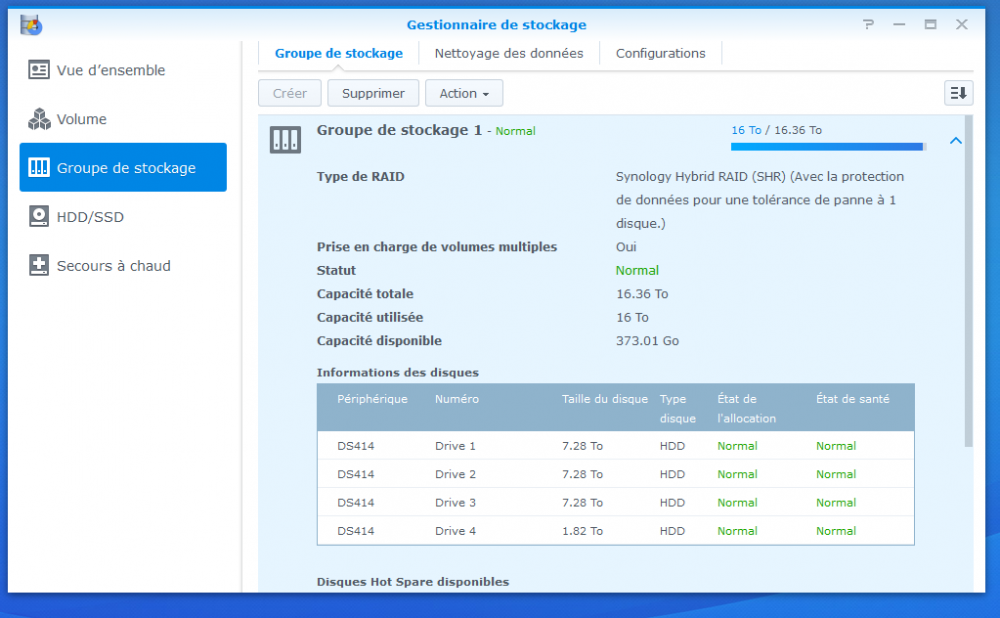
Task: Click the 373.01 Go available capacity value
Action: coord(647,341)
